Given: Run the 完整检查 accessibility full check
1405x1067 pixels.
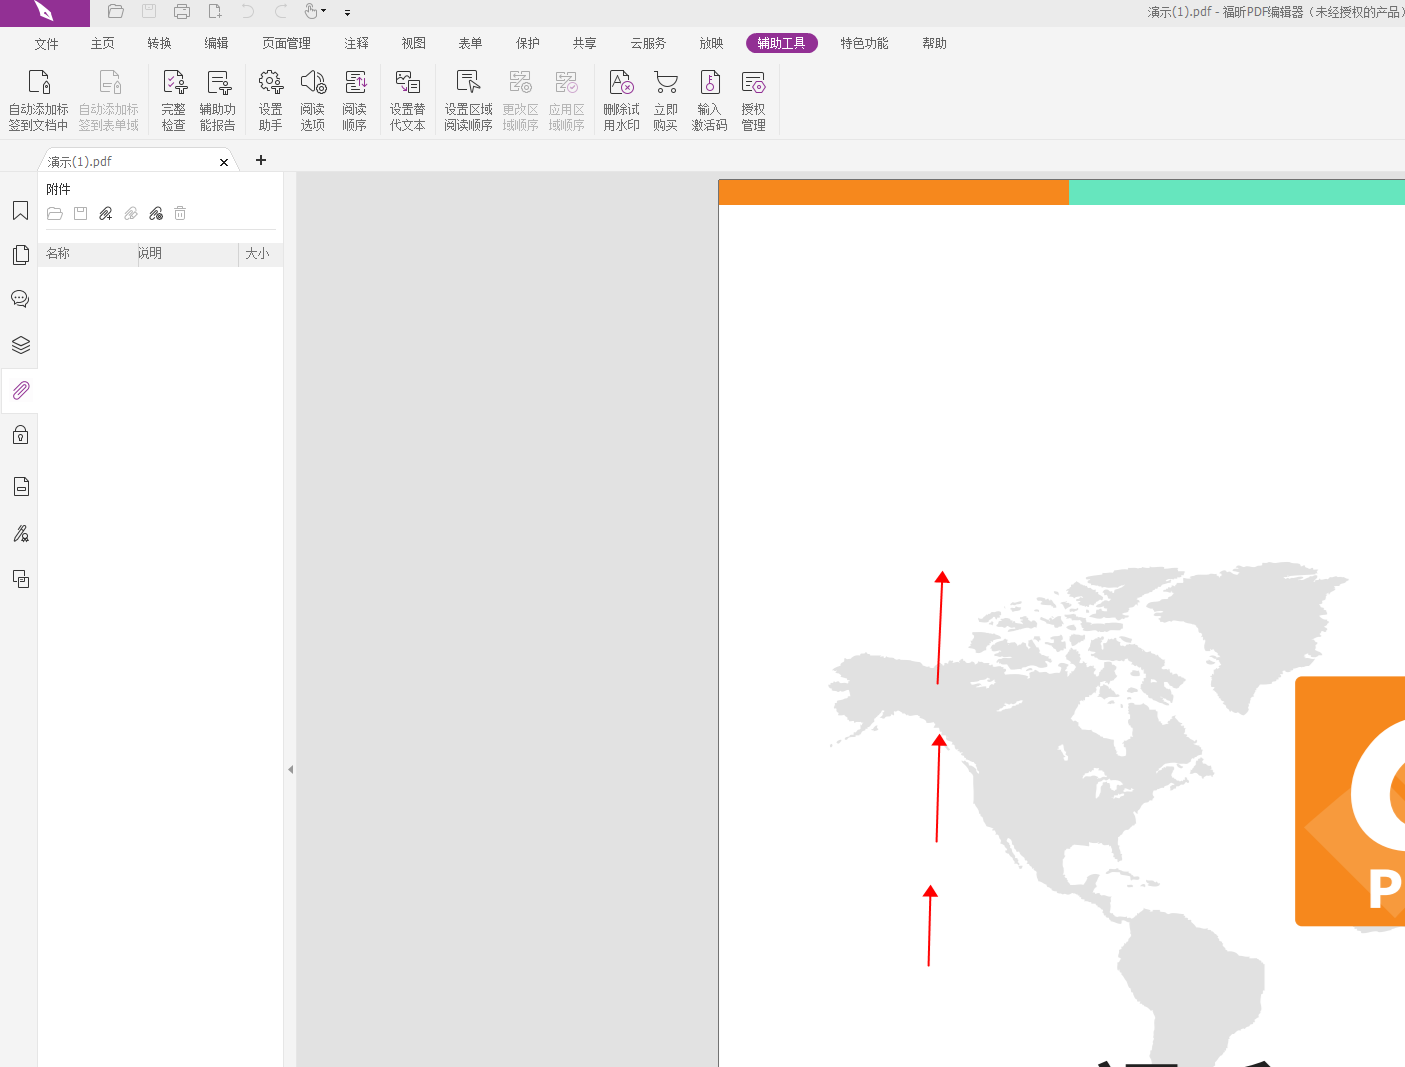Looking at the screenshot, I should (173, 99).
